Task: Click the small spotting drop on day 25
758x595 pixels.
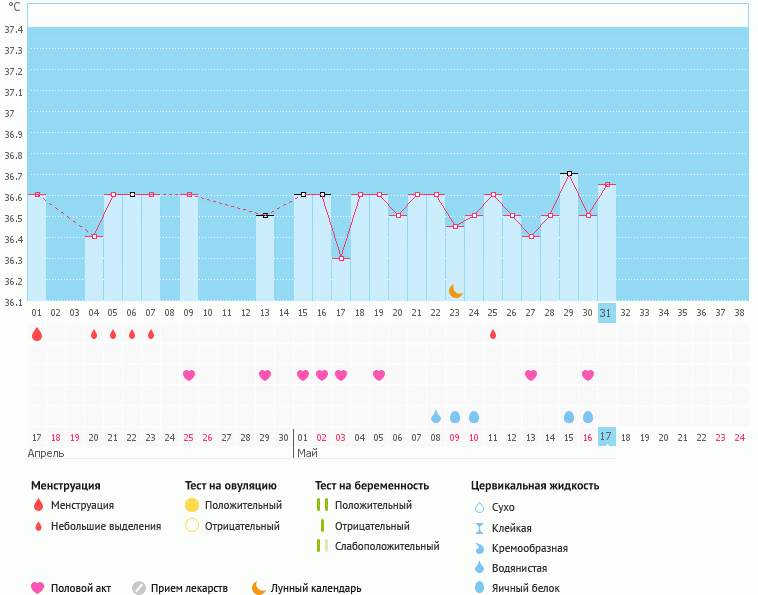Action: click(493, 334)
